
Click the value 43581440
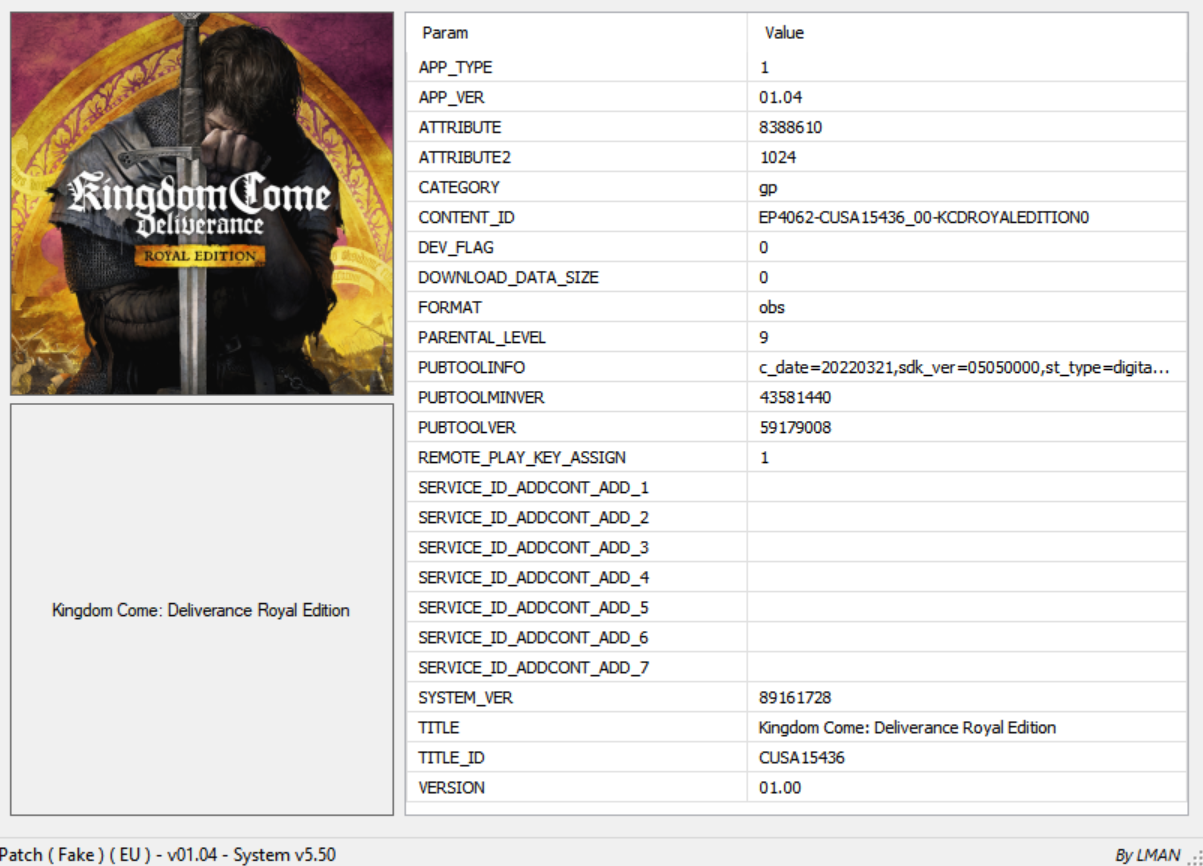point(795,397)
